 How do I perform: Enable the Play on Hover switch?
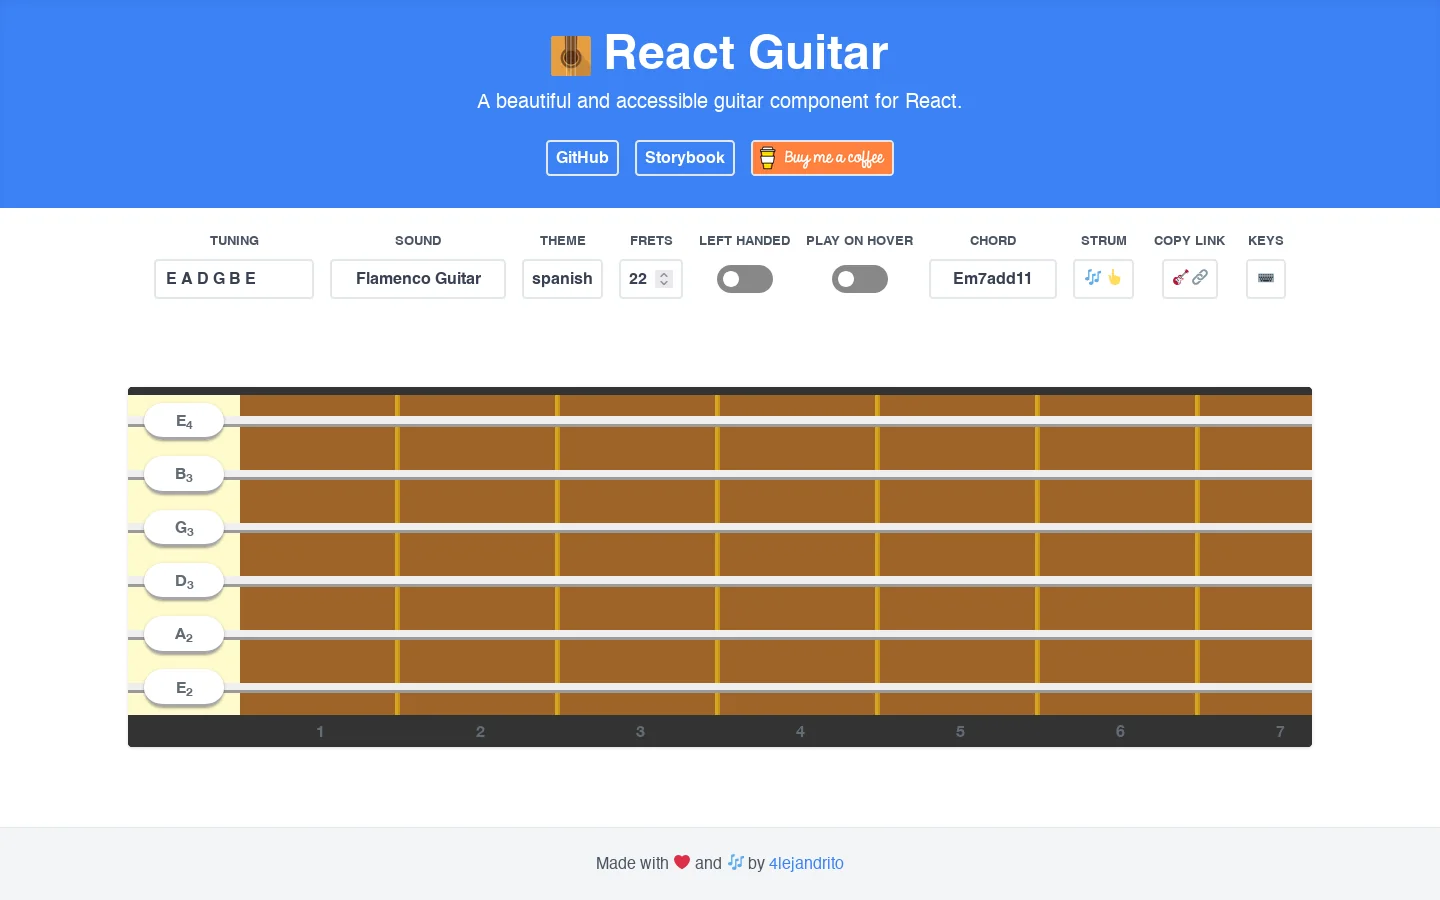(x=860, y=279)
